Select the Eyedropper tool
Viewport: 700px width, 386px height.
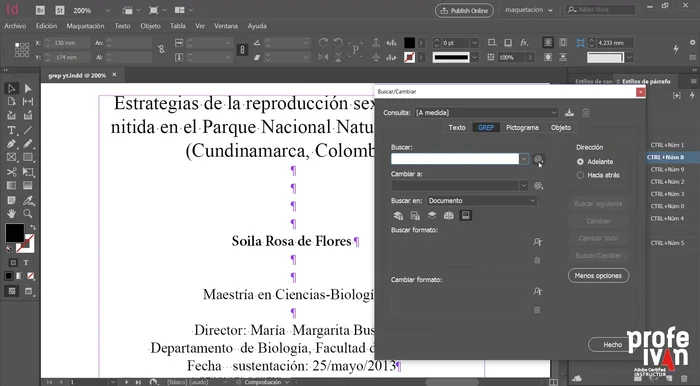[28, 200]
